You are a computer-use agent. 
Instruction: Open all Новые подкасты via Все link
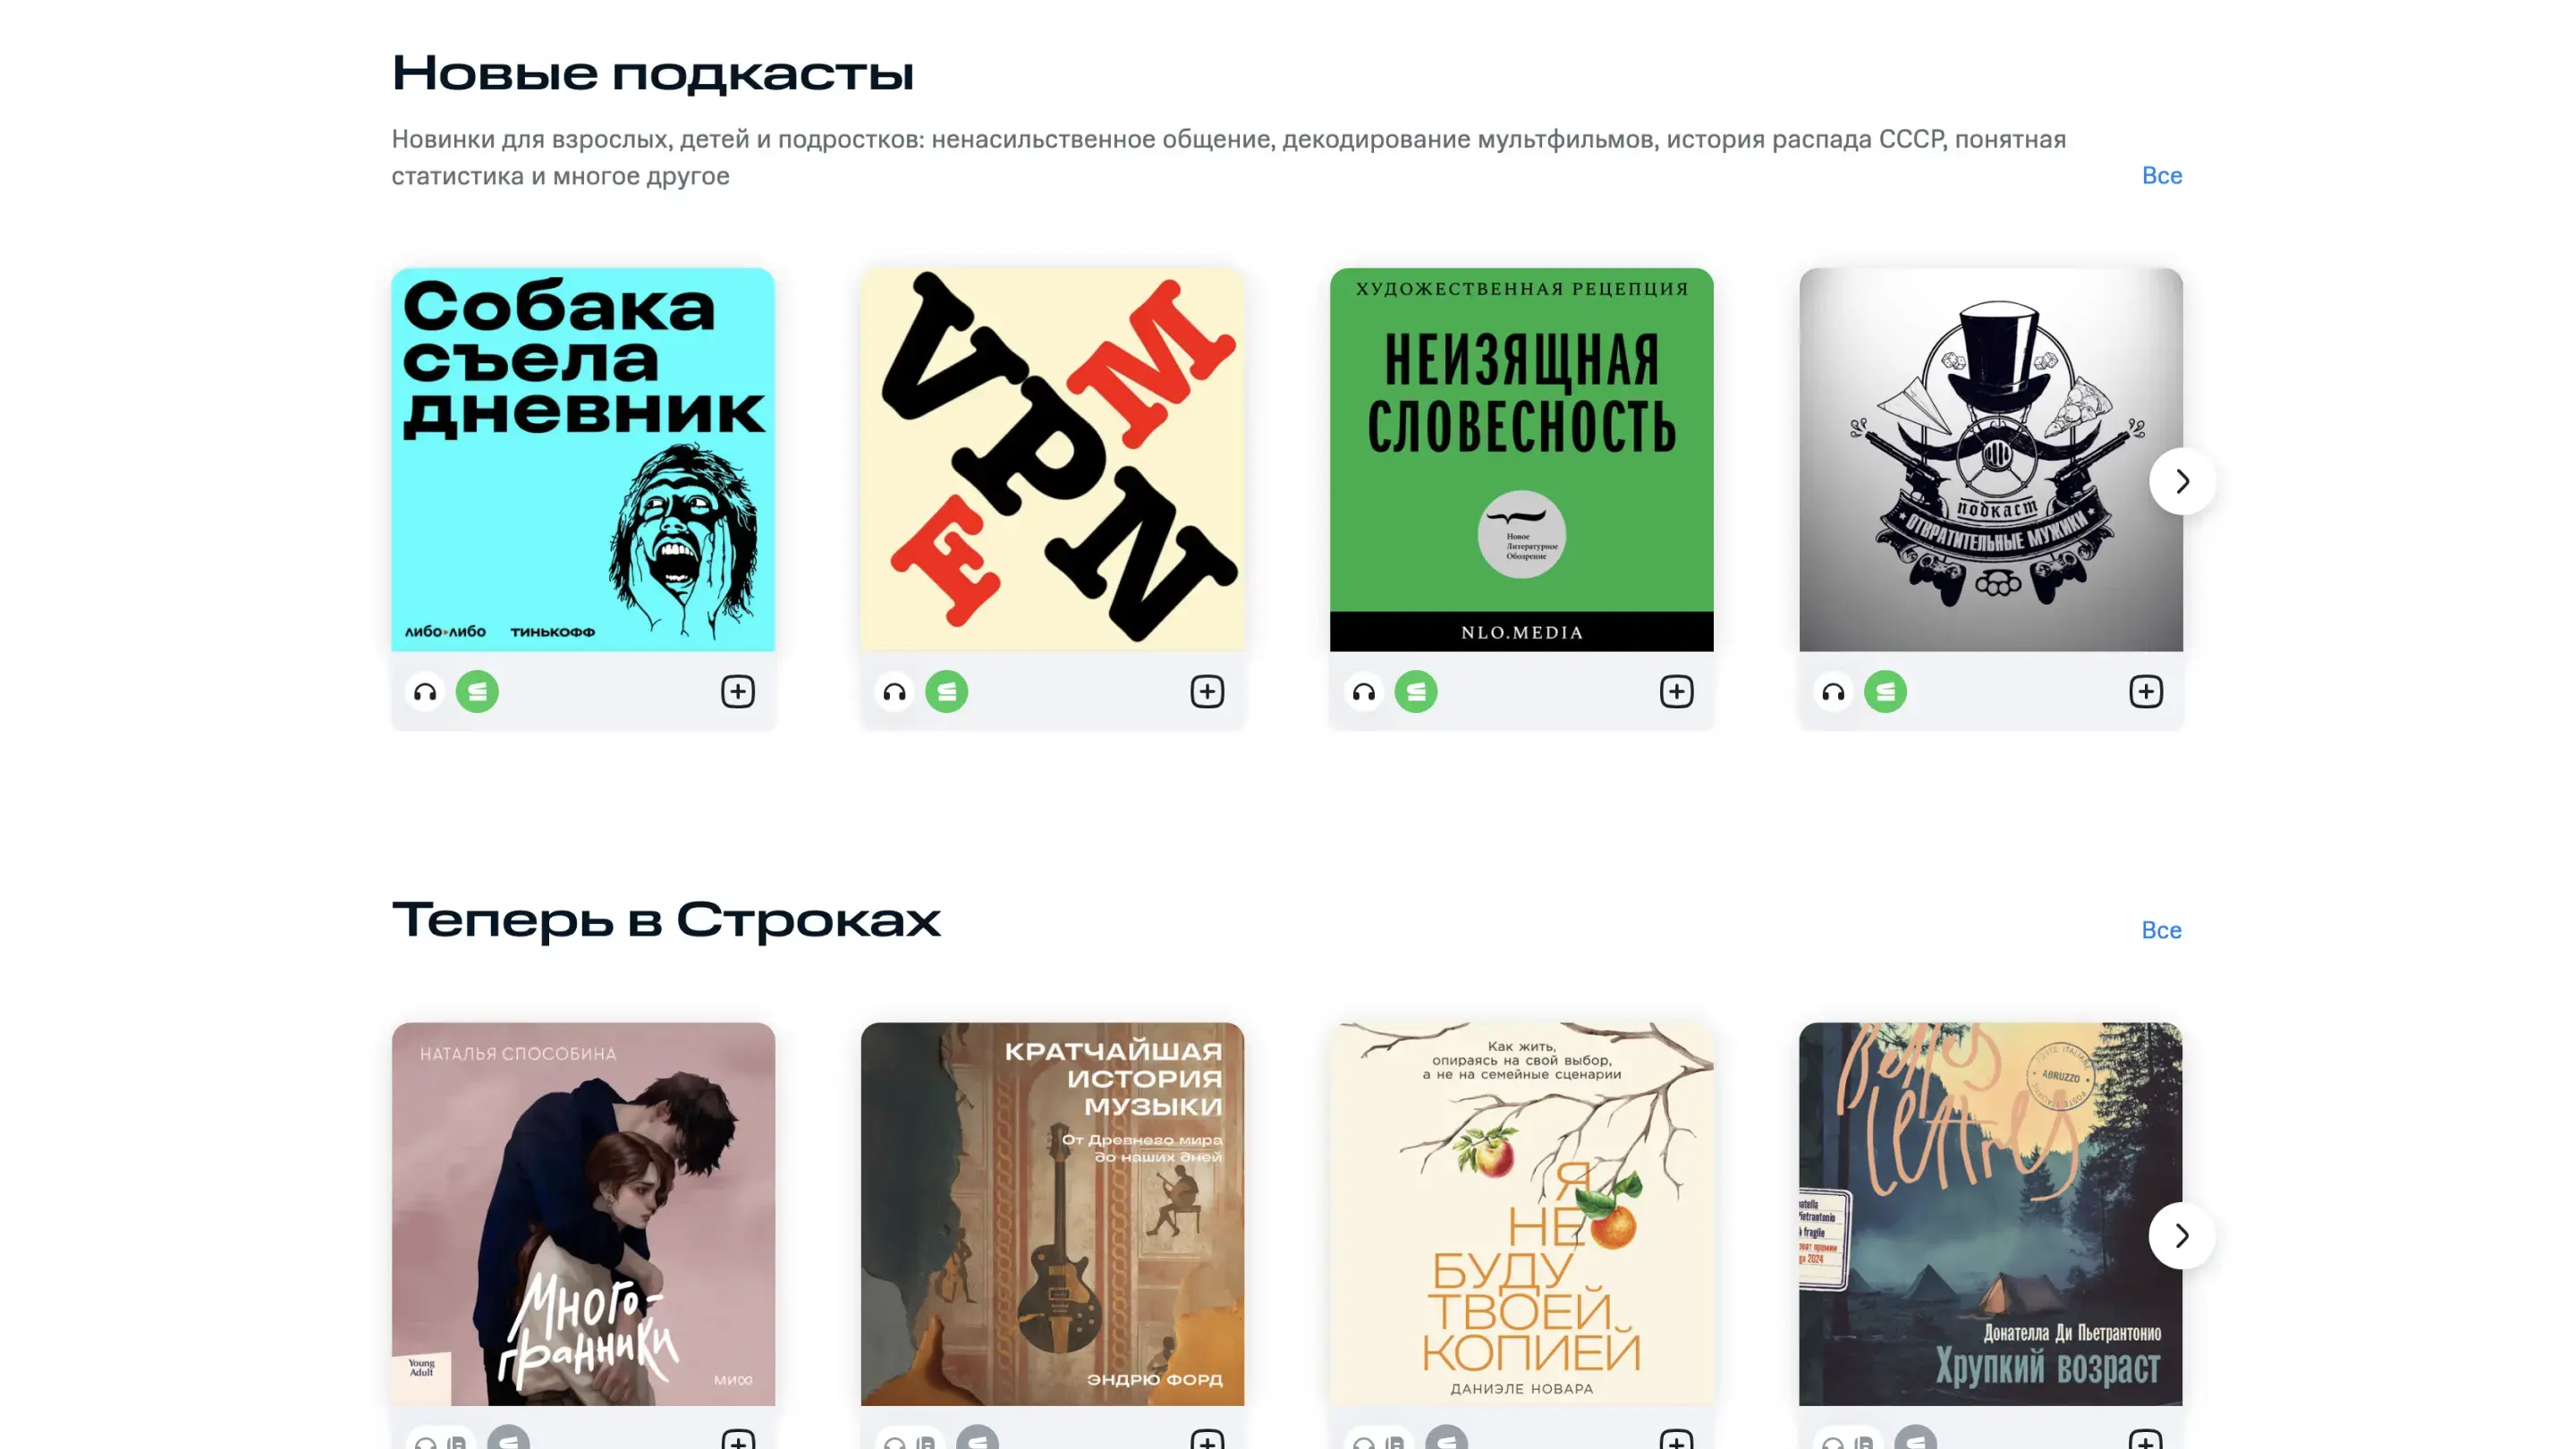click(x=2162, y=176)
